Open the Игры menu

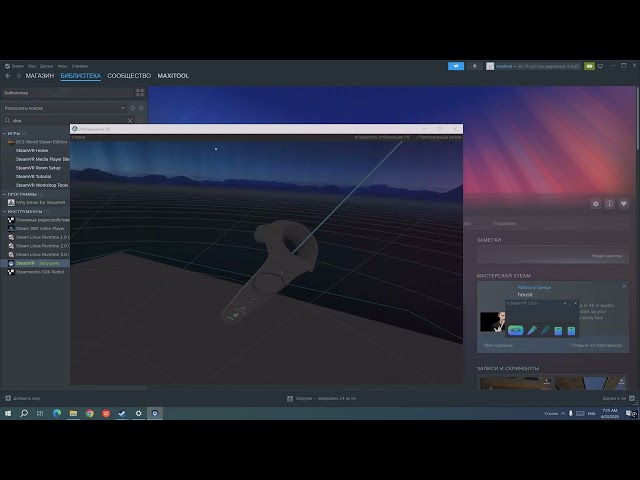click(x=62, y=66)
